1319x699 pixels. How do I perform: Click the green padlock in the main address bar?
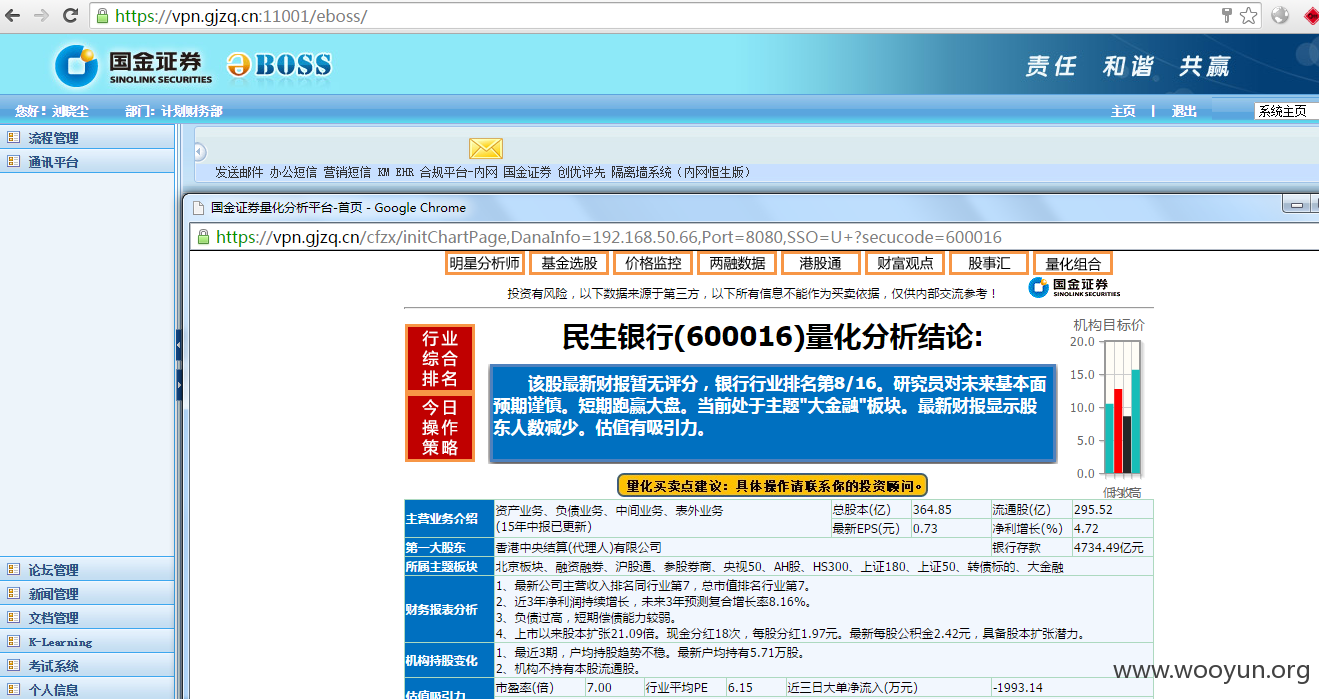(x=101, y=16)
